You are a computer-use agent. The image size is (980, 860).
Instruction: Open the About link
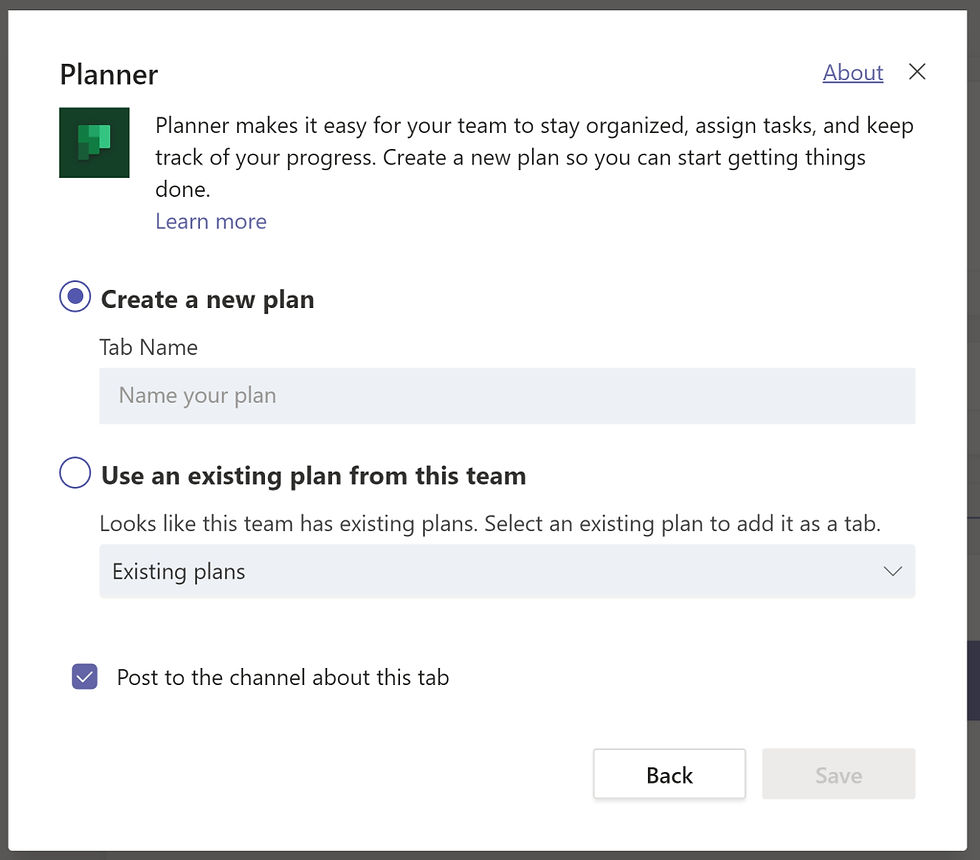(x=853, y=73)
